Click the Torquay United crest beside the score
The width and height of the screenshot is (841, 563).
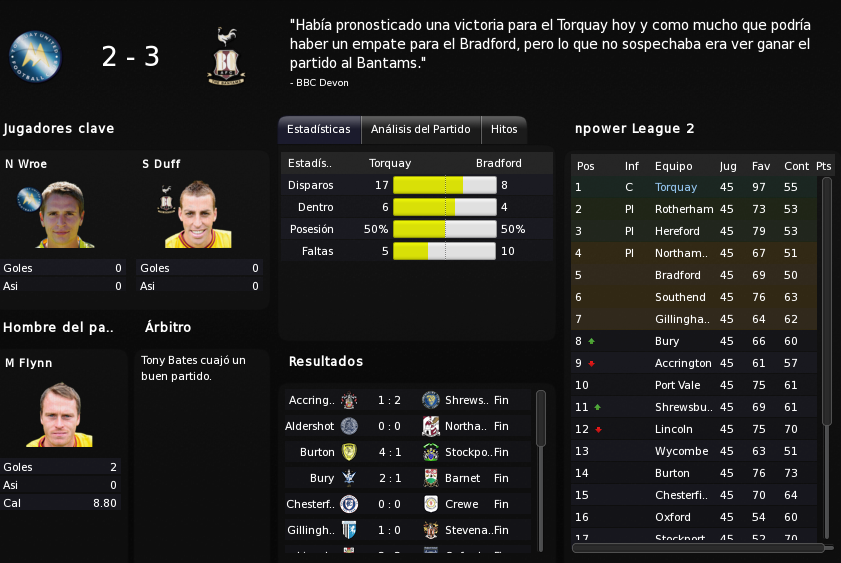[x=35, y=56]
